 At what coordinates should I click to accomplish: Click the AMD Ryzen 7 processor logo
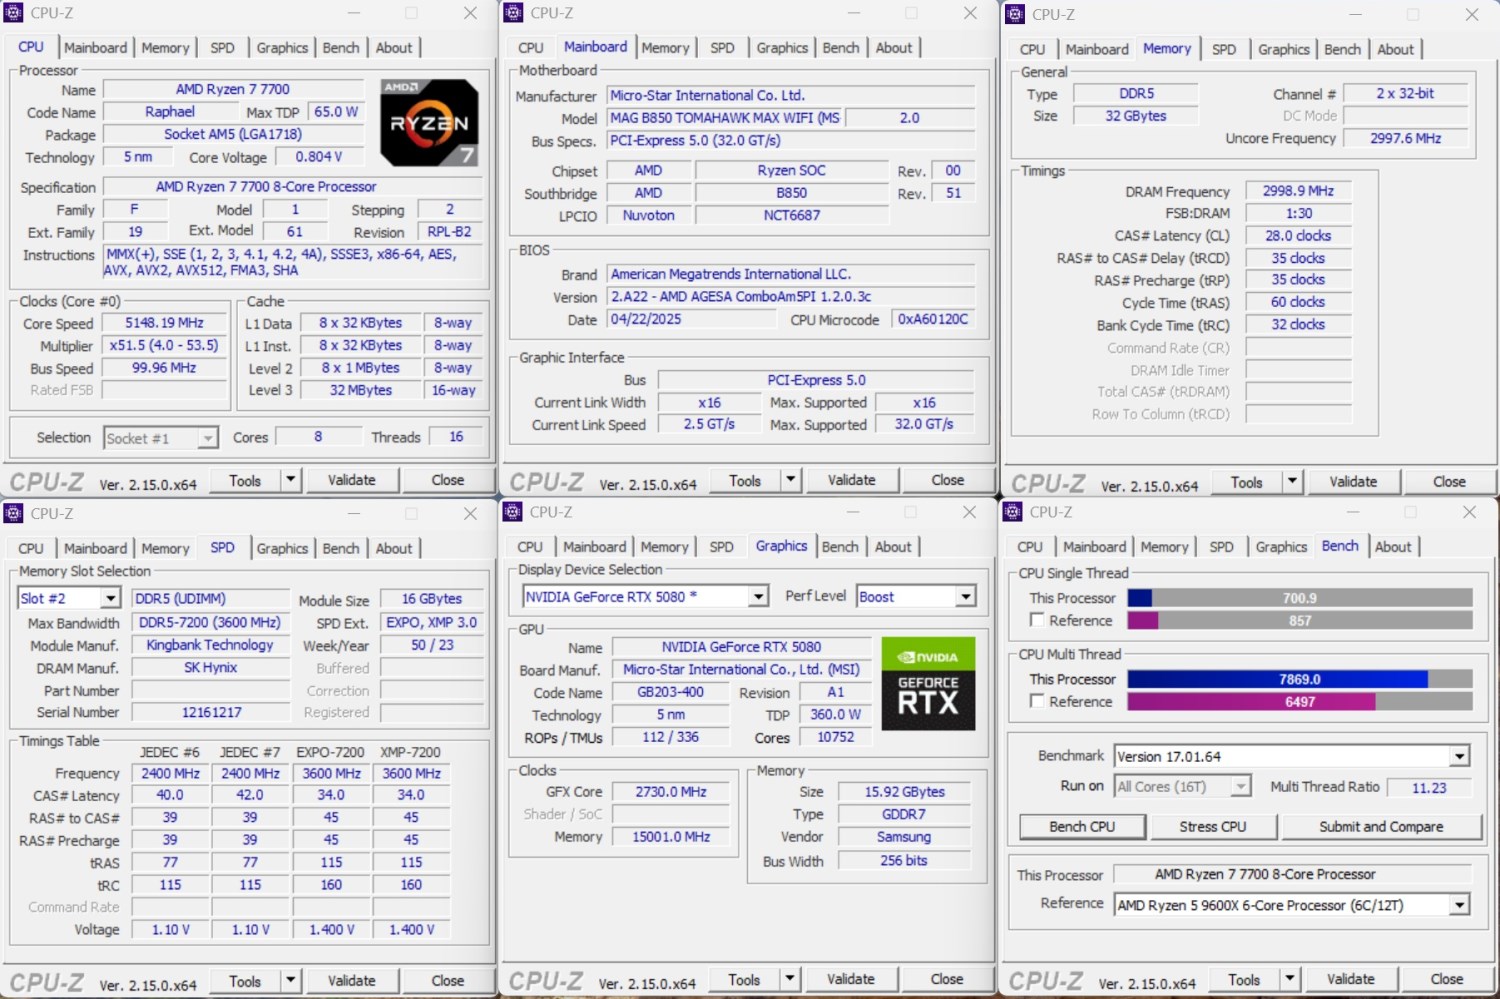(429, 123)
